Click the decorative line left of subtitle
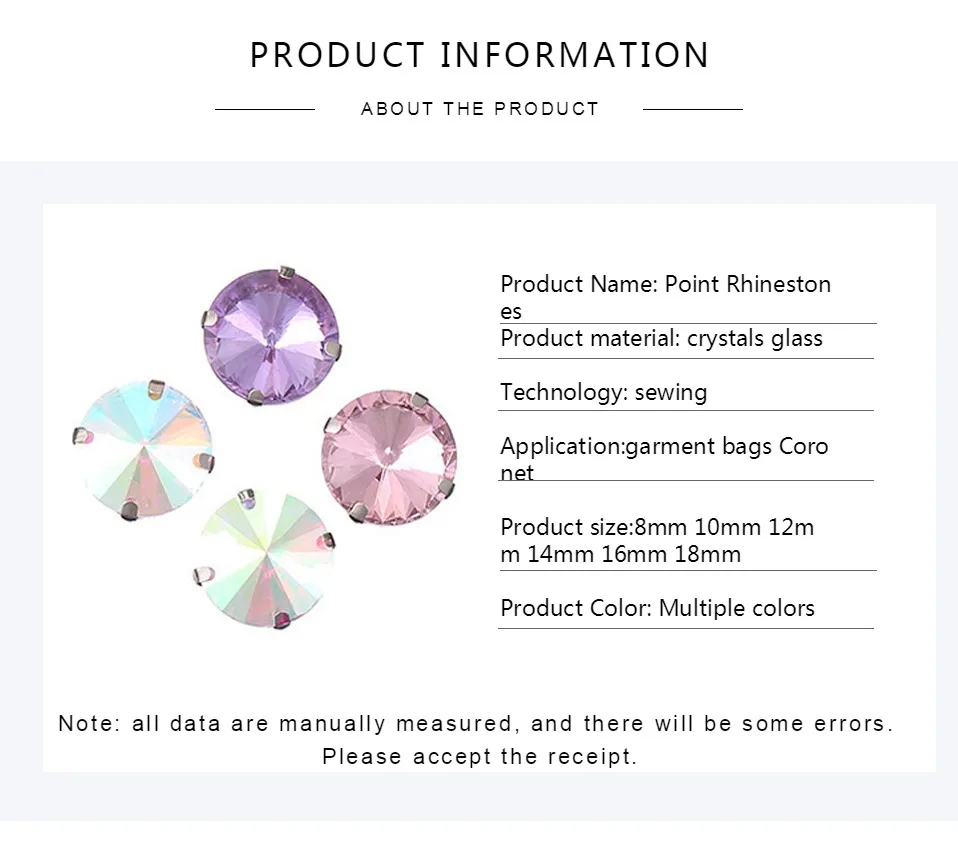The image size is (958, 842). [x=265, y=109]
